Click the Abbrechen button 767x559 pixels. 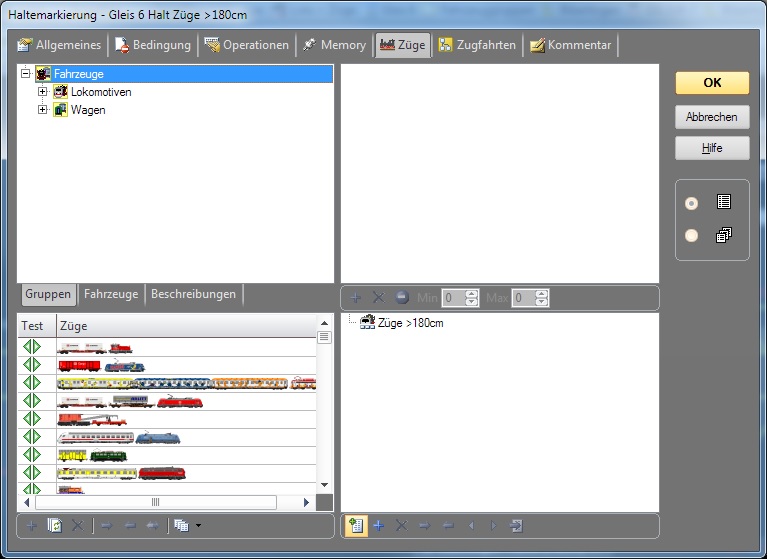pos(711,117)
